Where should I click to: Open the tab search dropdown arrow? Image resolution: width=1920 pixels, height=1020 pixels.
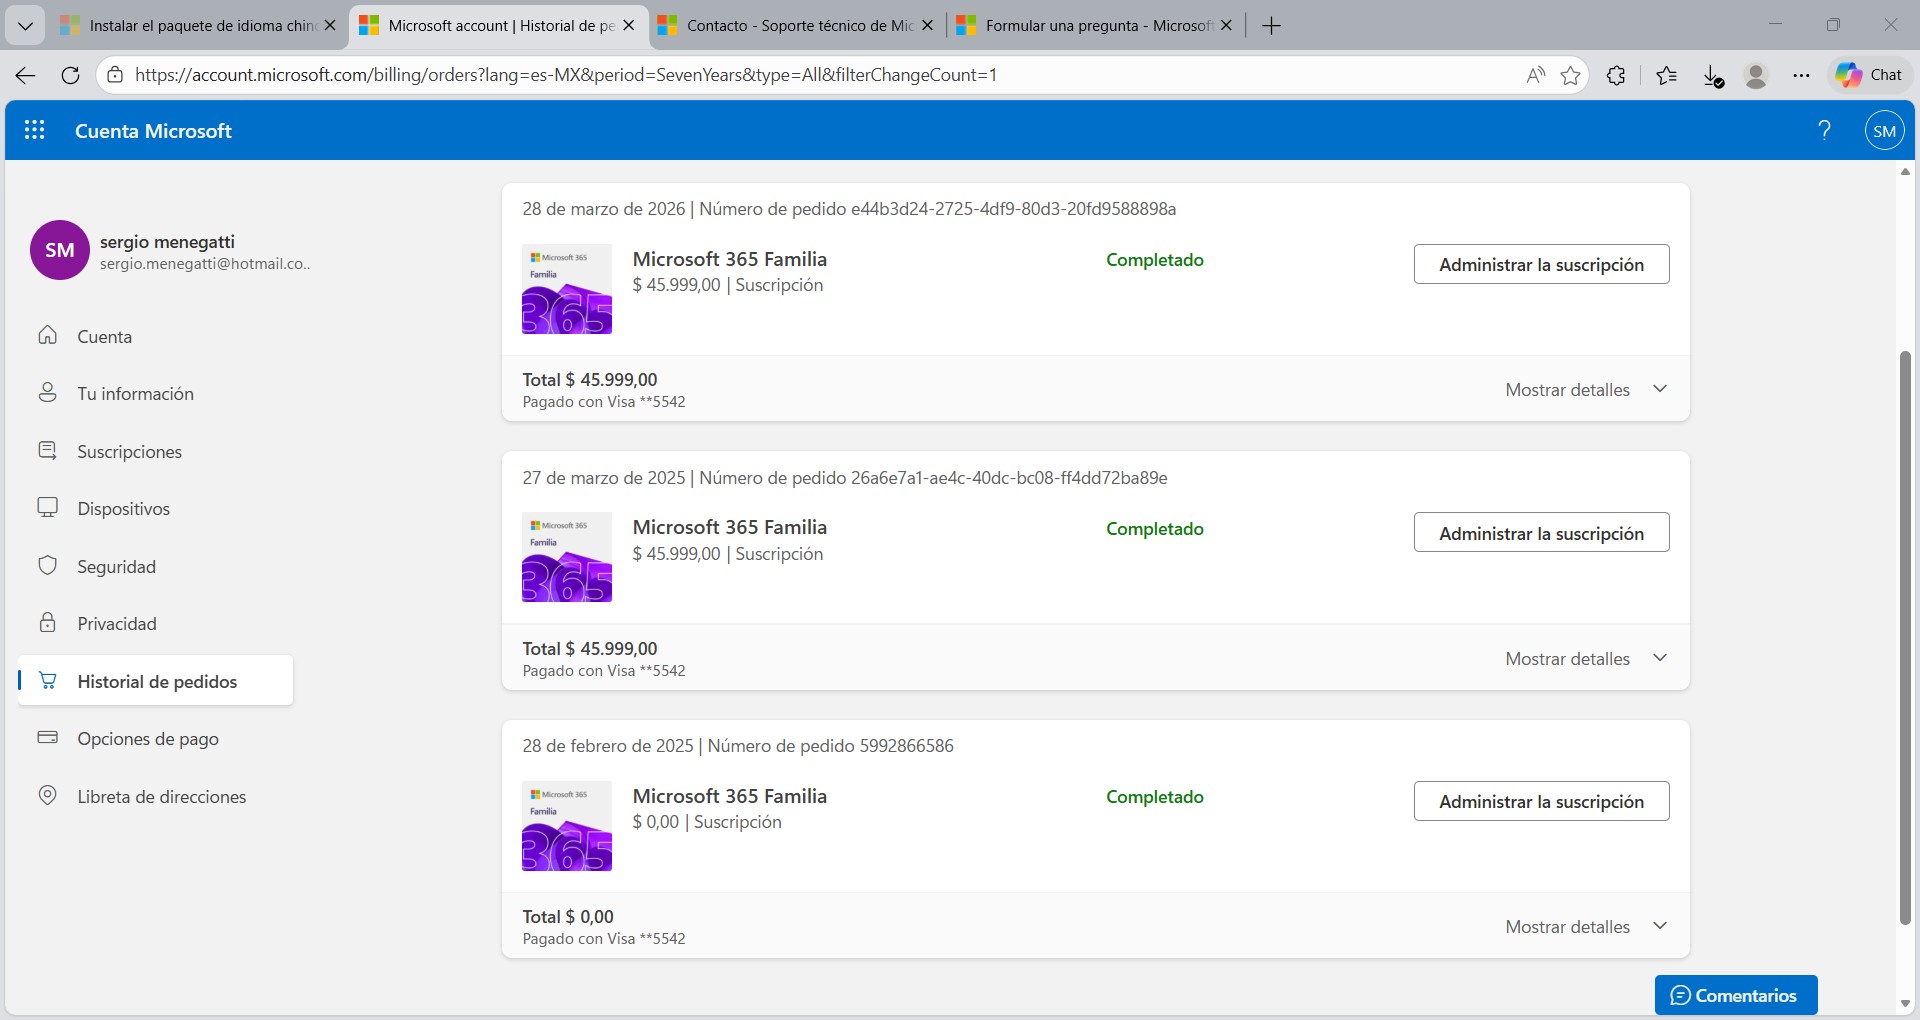click(25, 26)
